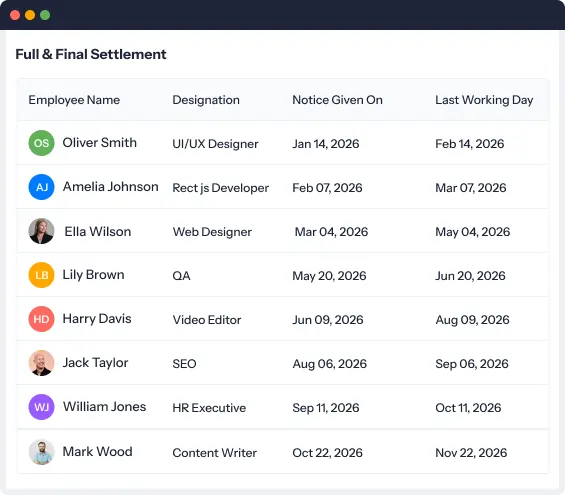The width and height of the screenshot is (565, 495).
Task: Click the QA designation cell
Action: click(181, 276)
